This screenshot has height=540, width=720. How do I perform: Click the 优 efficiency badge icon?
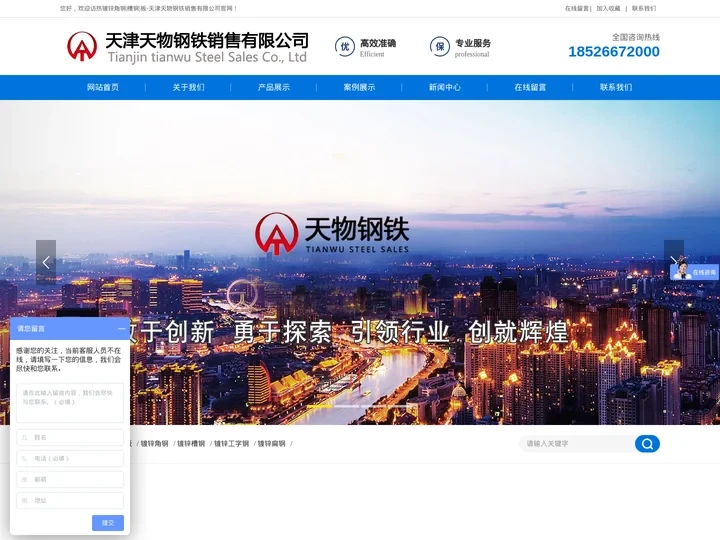345,47
